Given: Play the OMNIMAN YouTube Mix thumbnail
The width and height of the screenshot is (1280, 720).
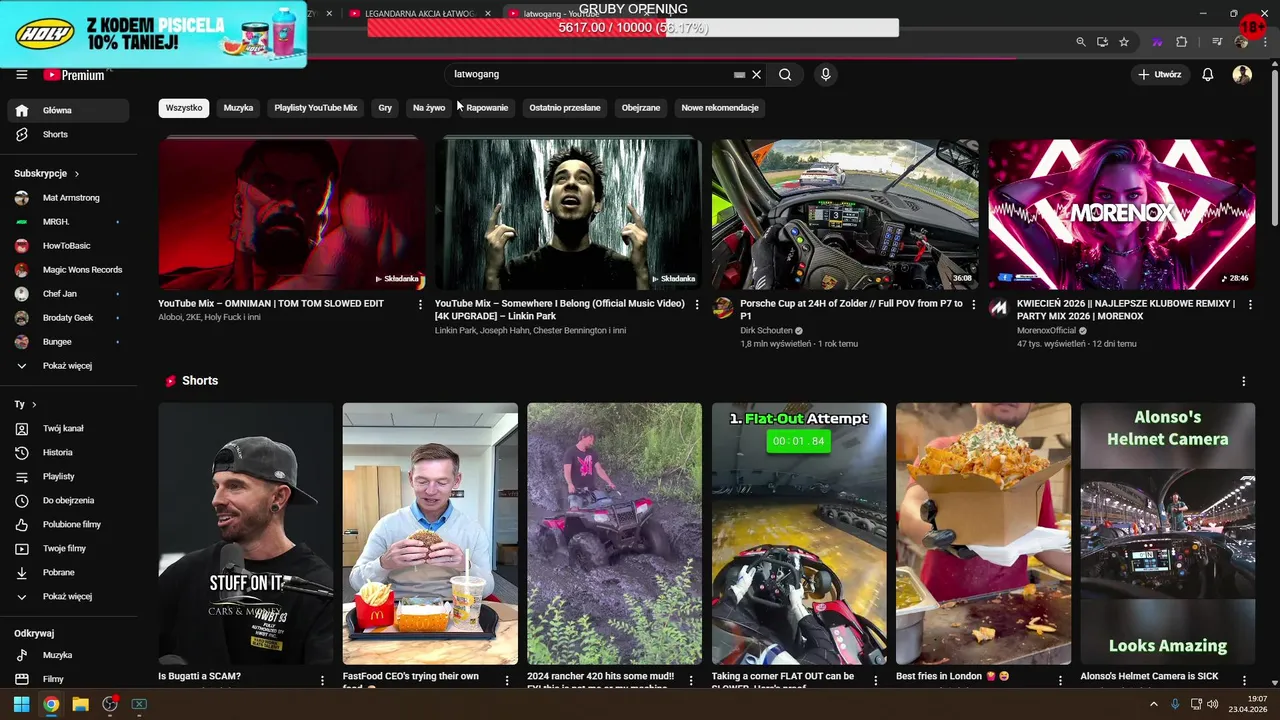Looking at the screenshot, I should (x=291, y=214).
